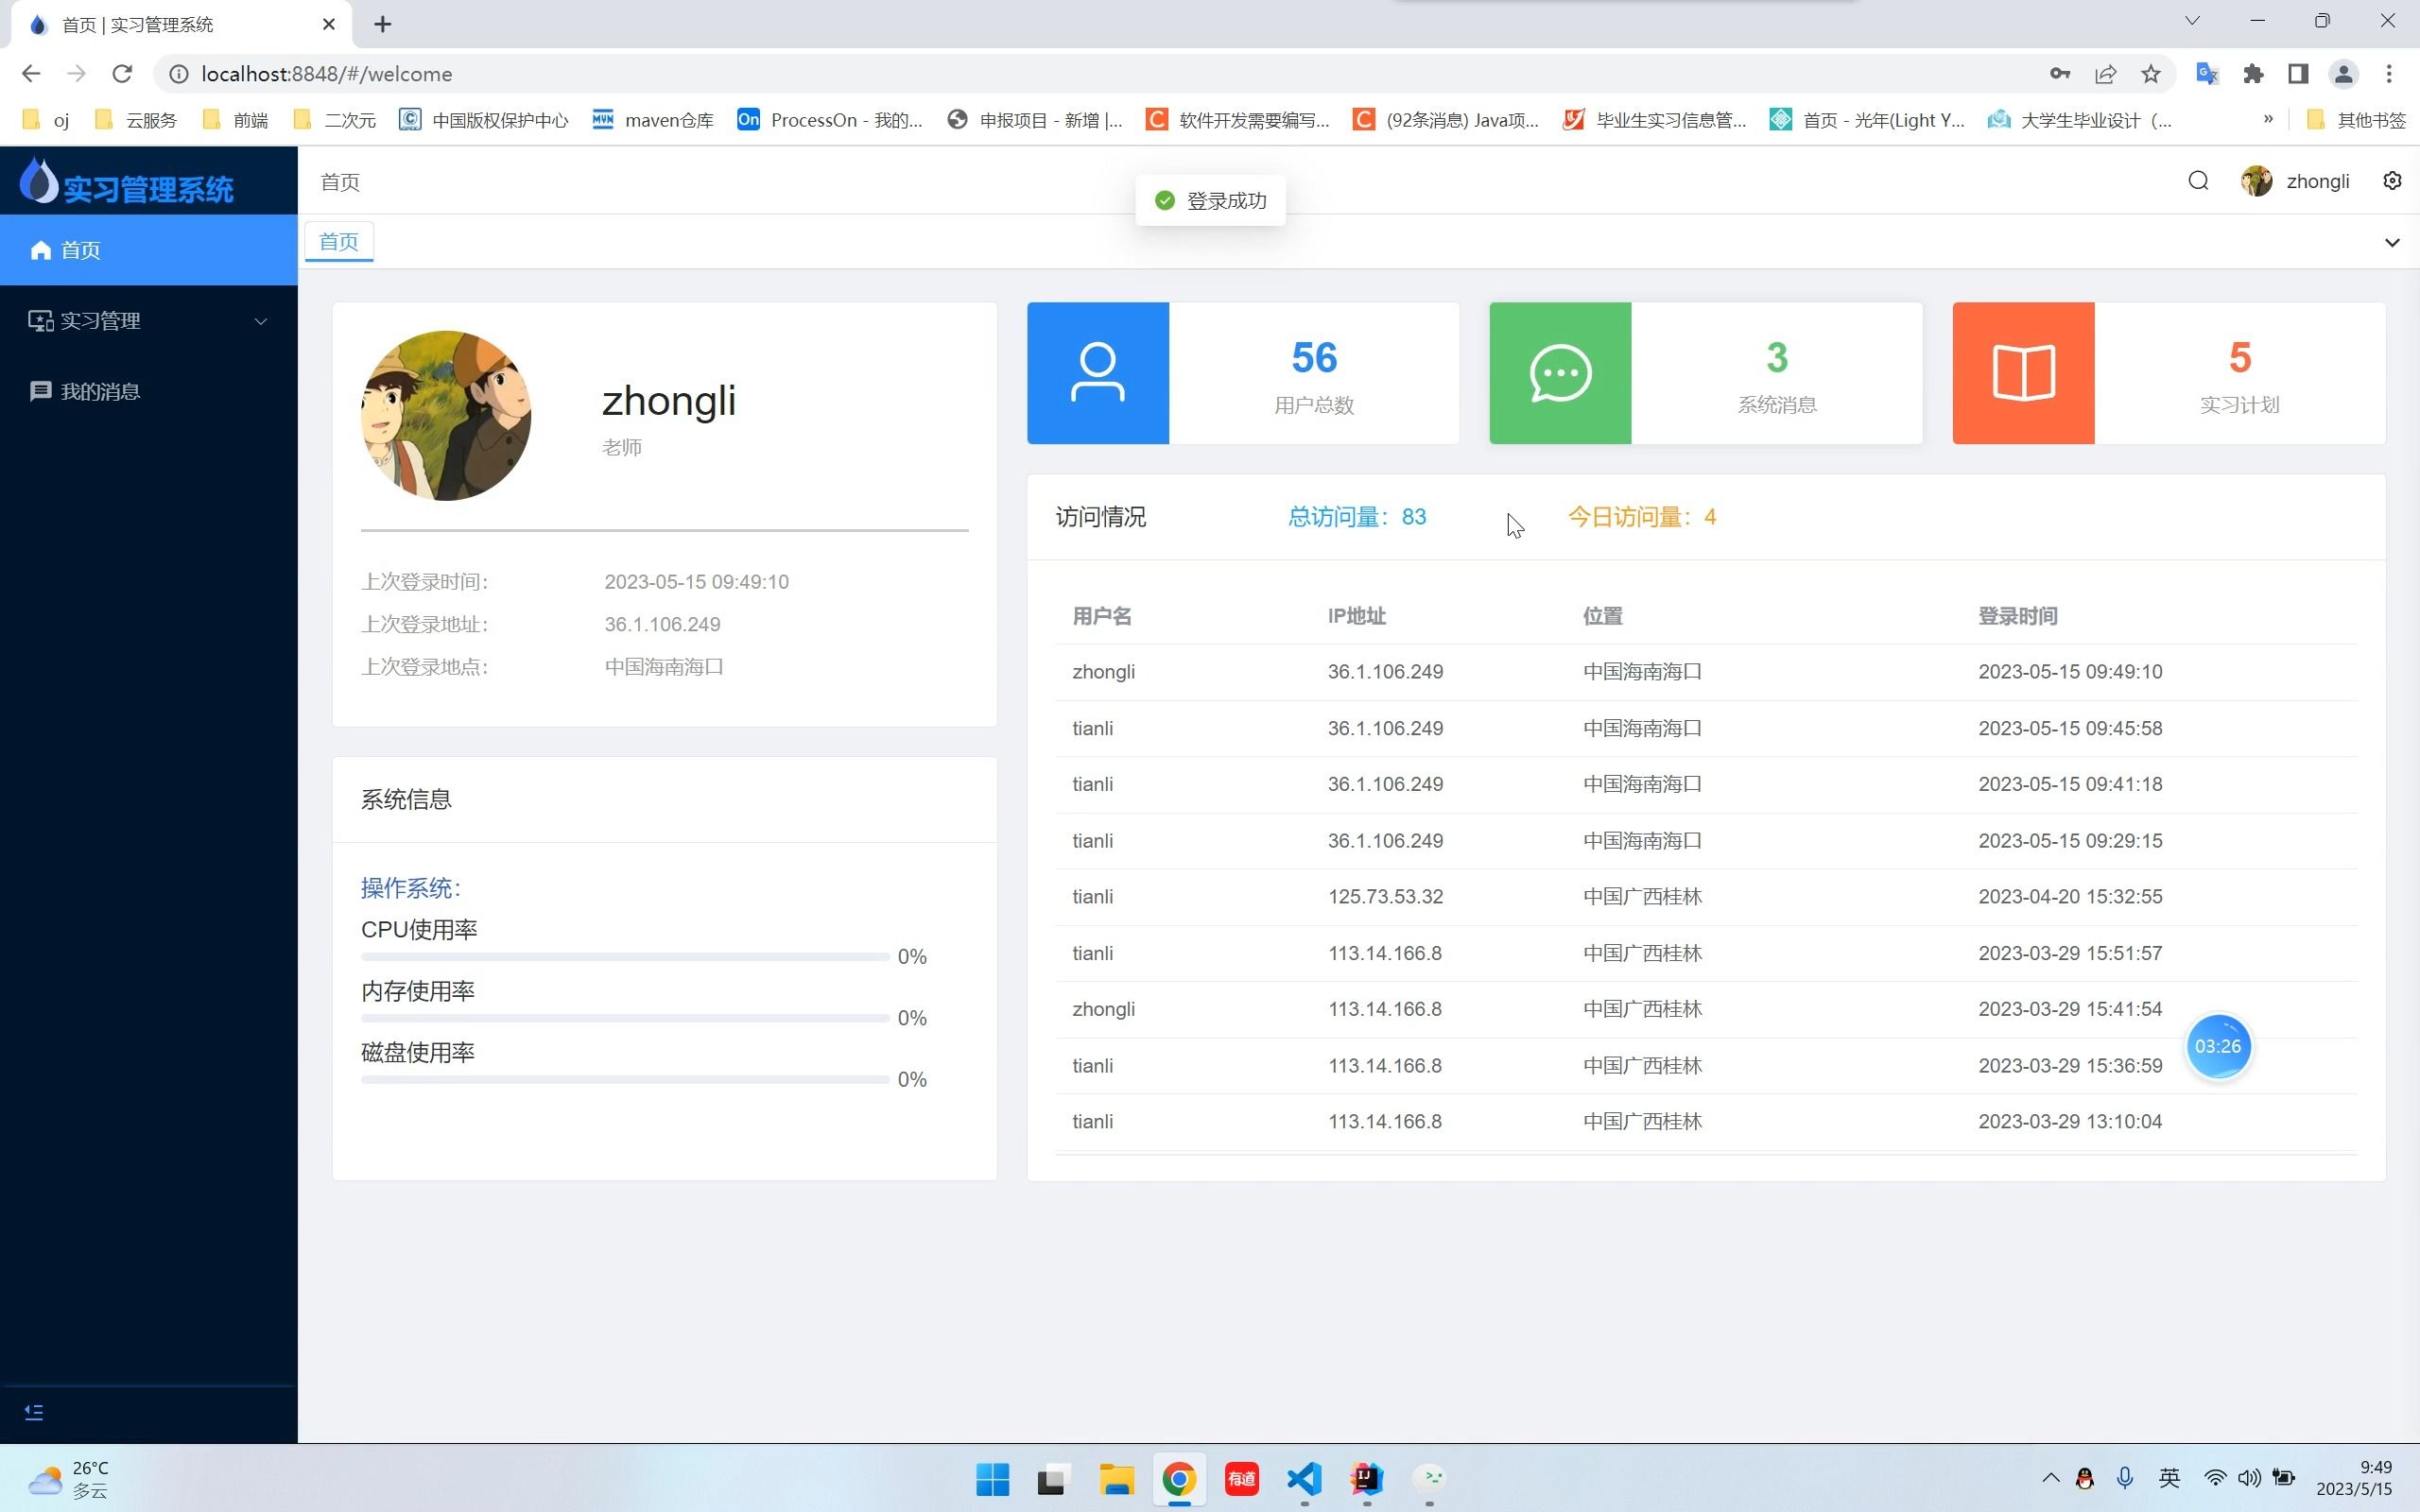Toggle the browser side panel icon

[x=2298, y=74]
